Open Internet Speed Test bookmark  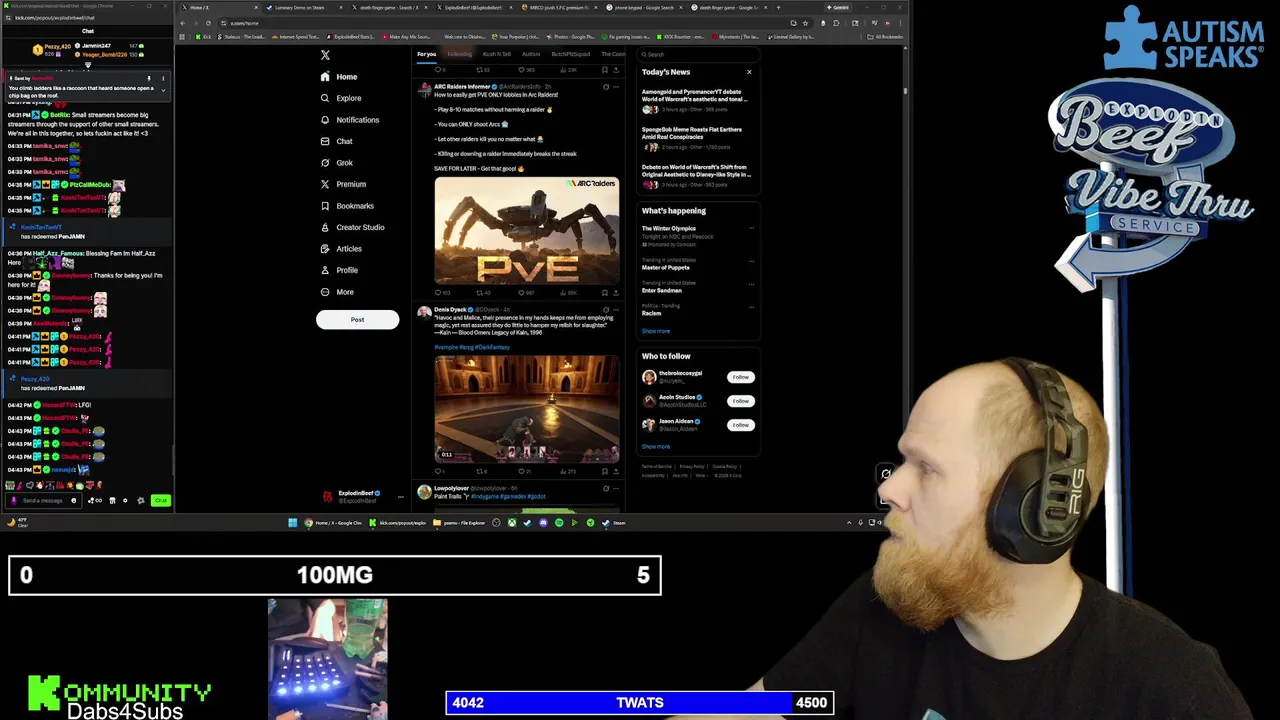[296, 37]
